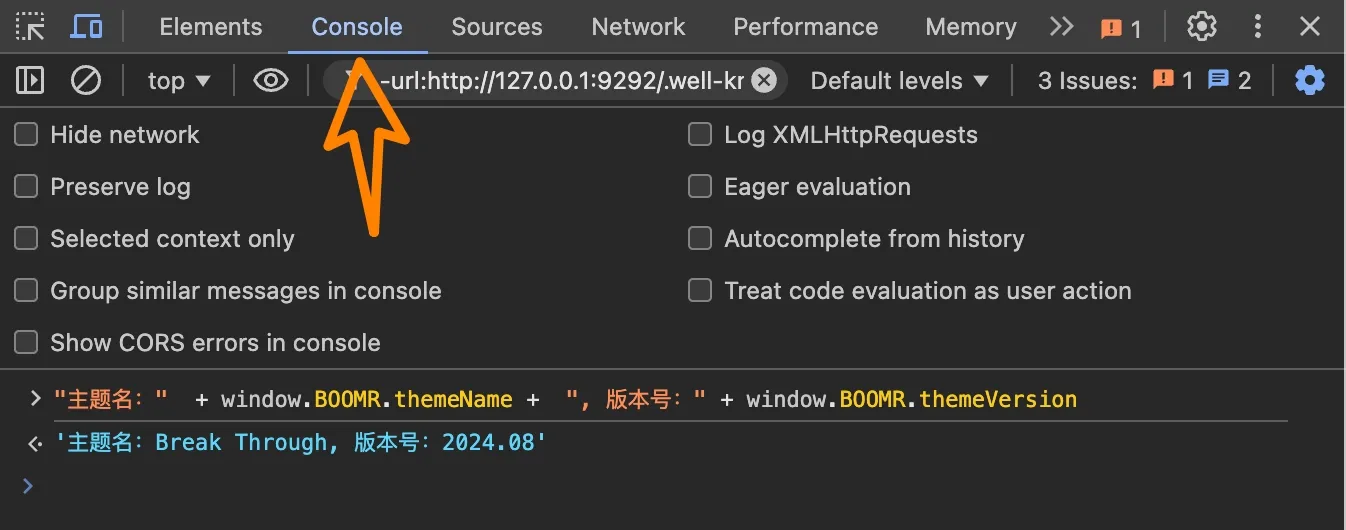The height and width of the screenshot is (530, 1346).
Task: Show console sidebar icon
Action: click(31, 80)
